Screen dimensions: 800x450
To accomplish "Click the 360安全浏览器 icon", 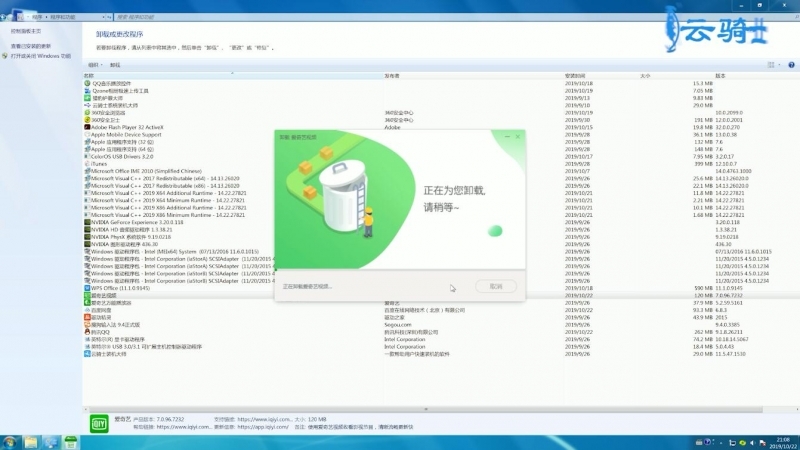I will coord(87,112).
